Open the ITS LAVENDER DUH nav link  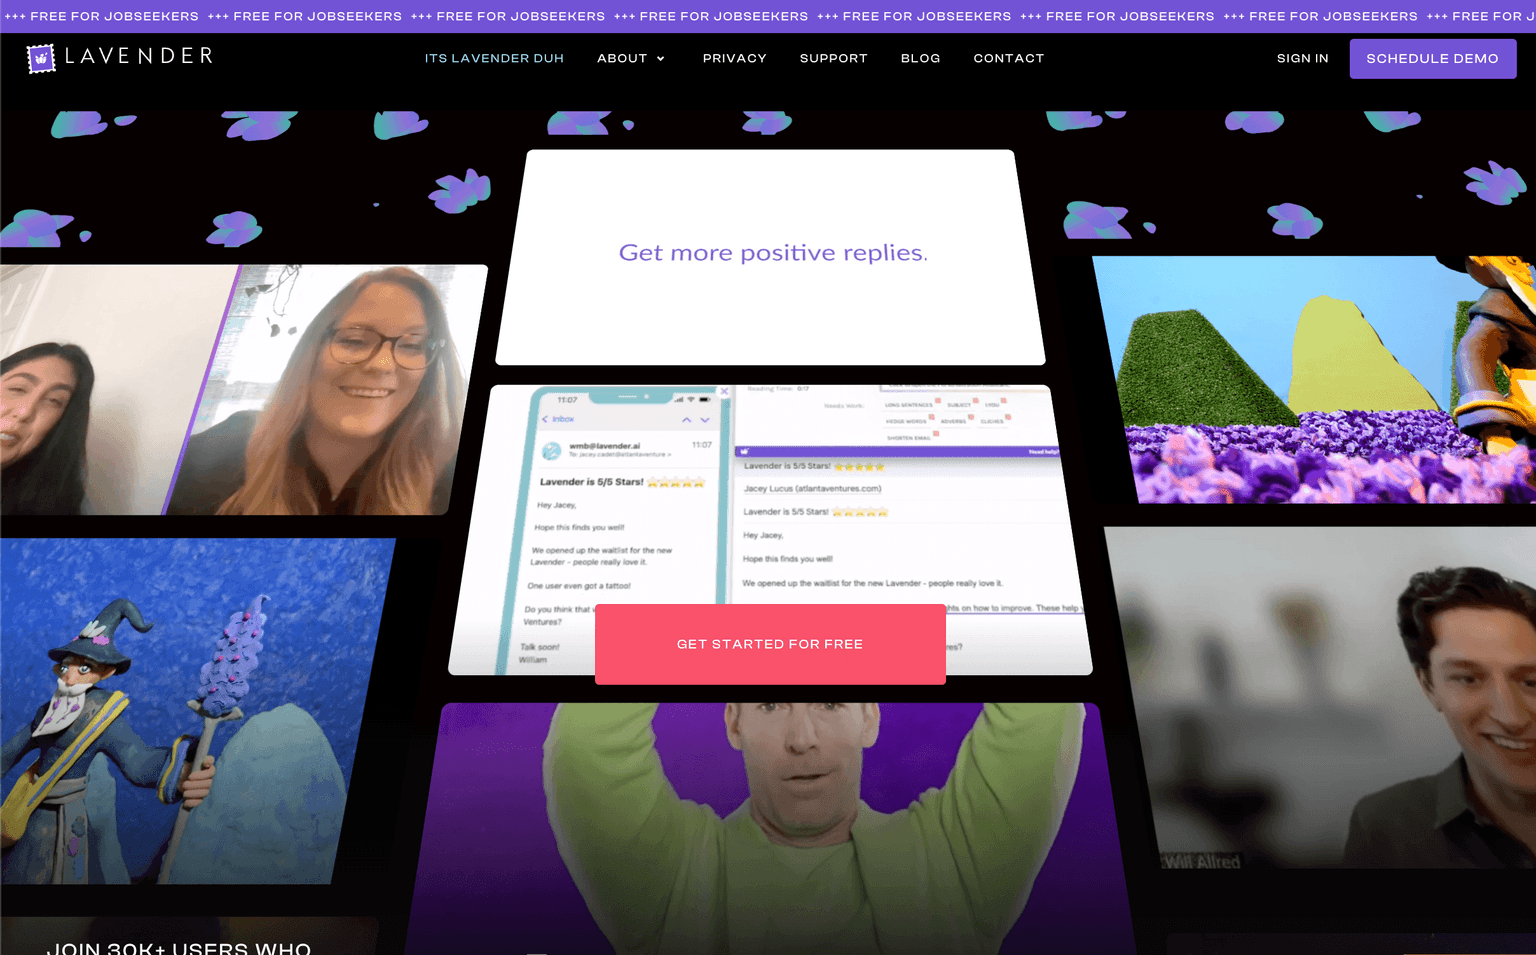coord(494,59)
